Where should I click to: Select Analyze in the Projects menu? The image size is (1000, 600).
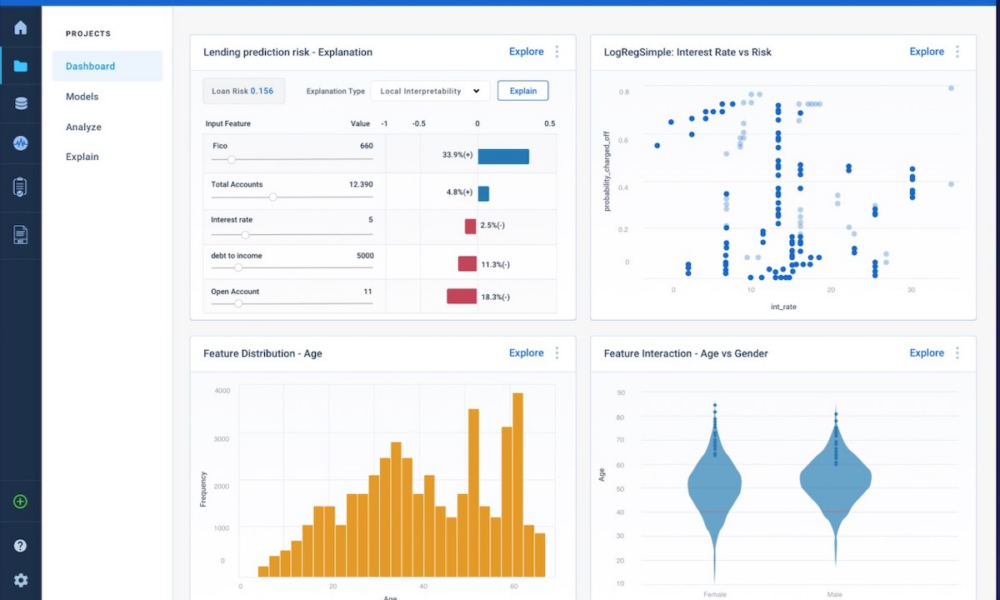84,127
